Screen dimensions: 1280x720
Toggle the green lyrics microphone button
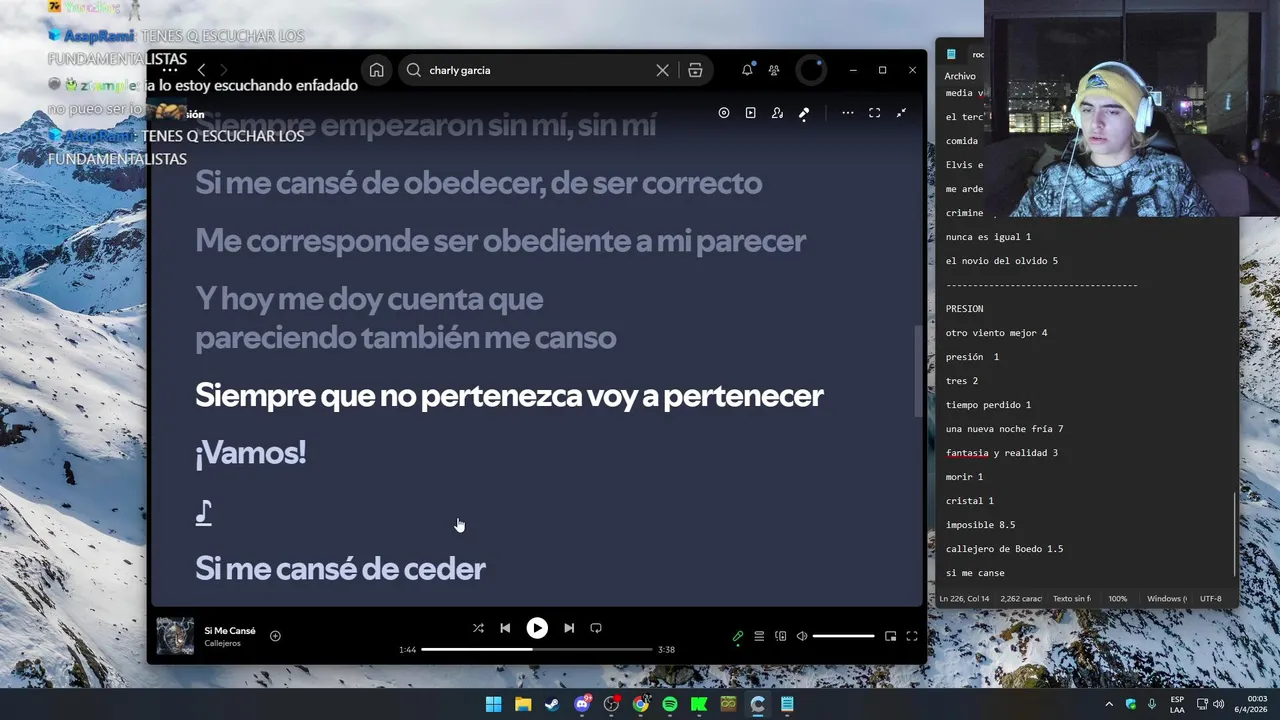pos(738,636)
